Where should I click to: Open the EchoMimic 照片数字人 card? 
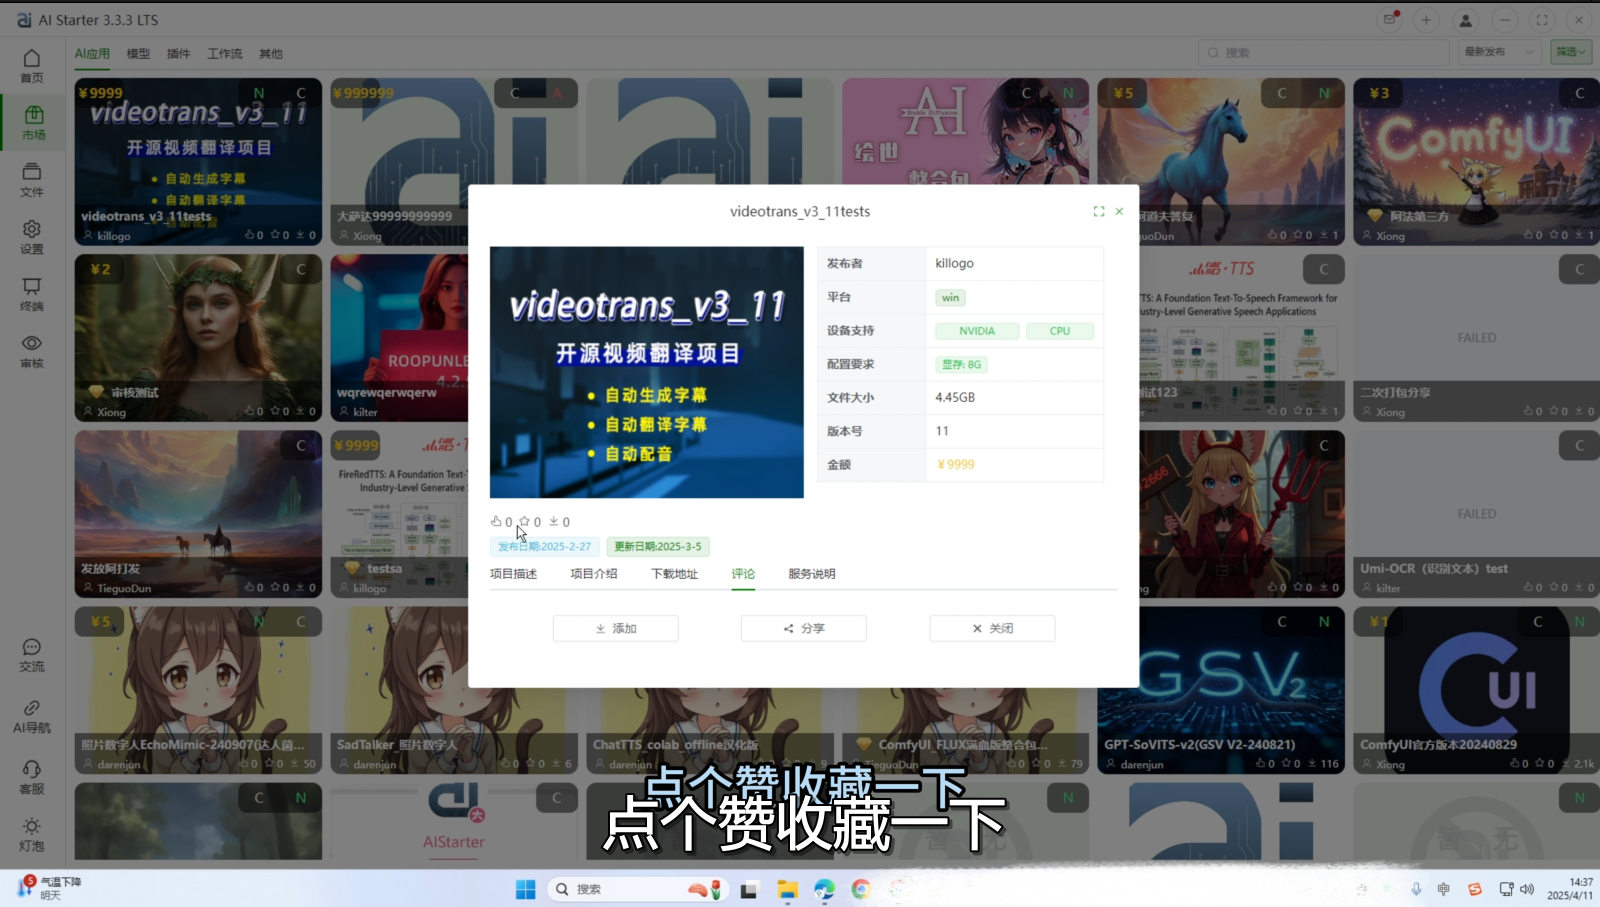coord(198,690)
